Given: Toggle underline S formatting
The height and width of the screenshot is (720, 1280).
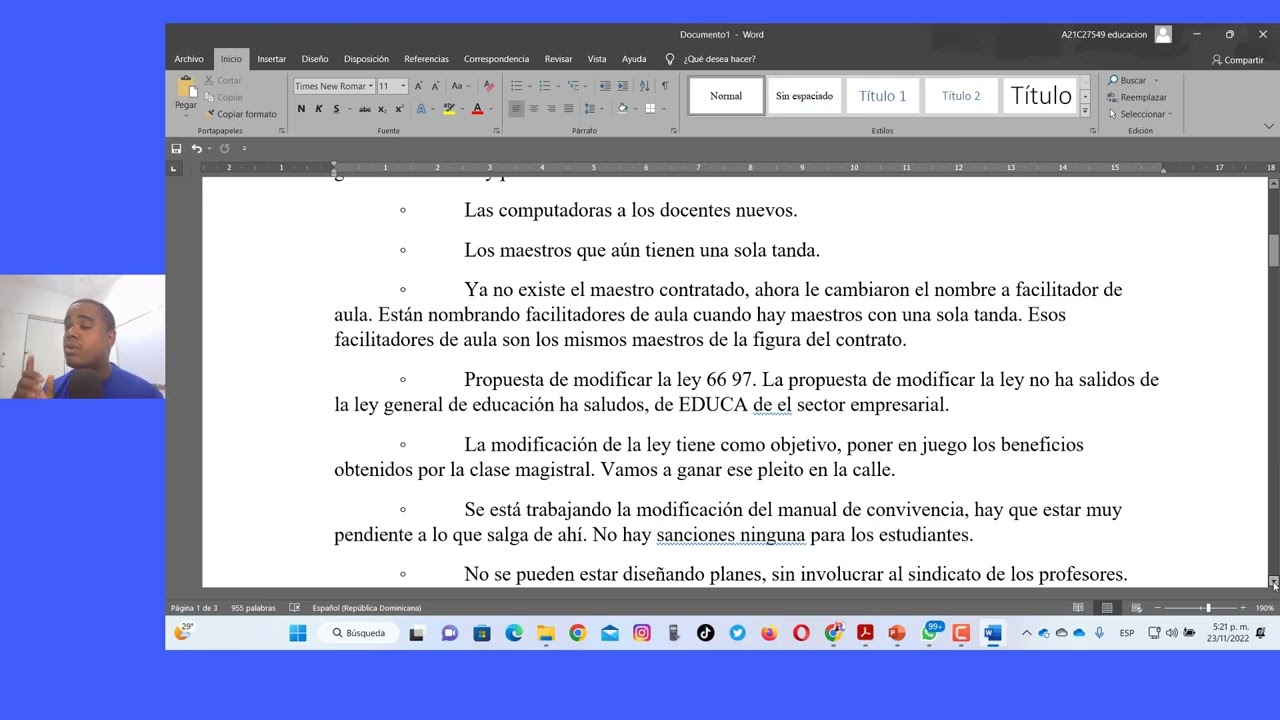Looking at the screenshot, I should pyautogui.click(x=336, y=109).
